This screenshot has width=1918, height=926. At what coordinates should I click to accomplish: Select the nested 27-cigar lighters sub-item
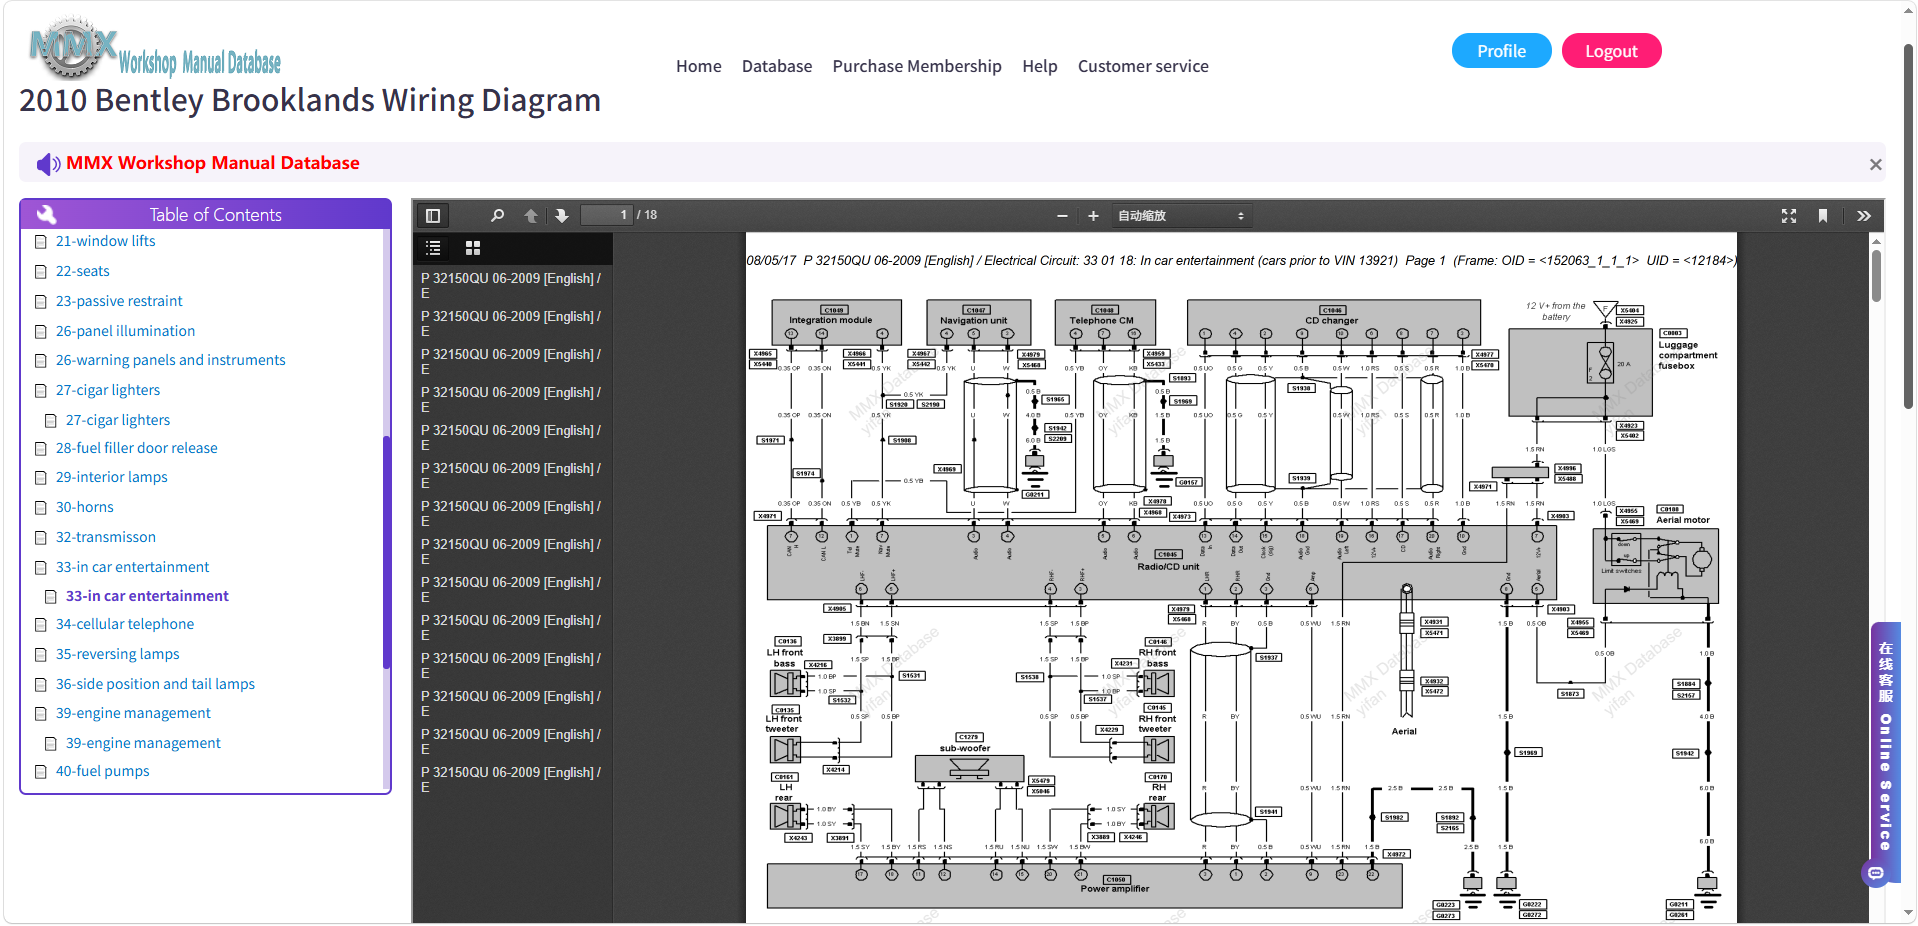click(x=118, y=420)
